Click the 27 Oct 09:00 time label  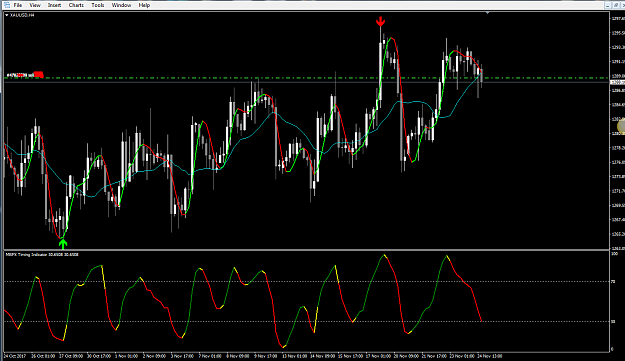coord(71,356)
